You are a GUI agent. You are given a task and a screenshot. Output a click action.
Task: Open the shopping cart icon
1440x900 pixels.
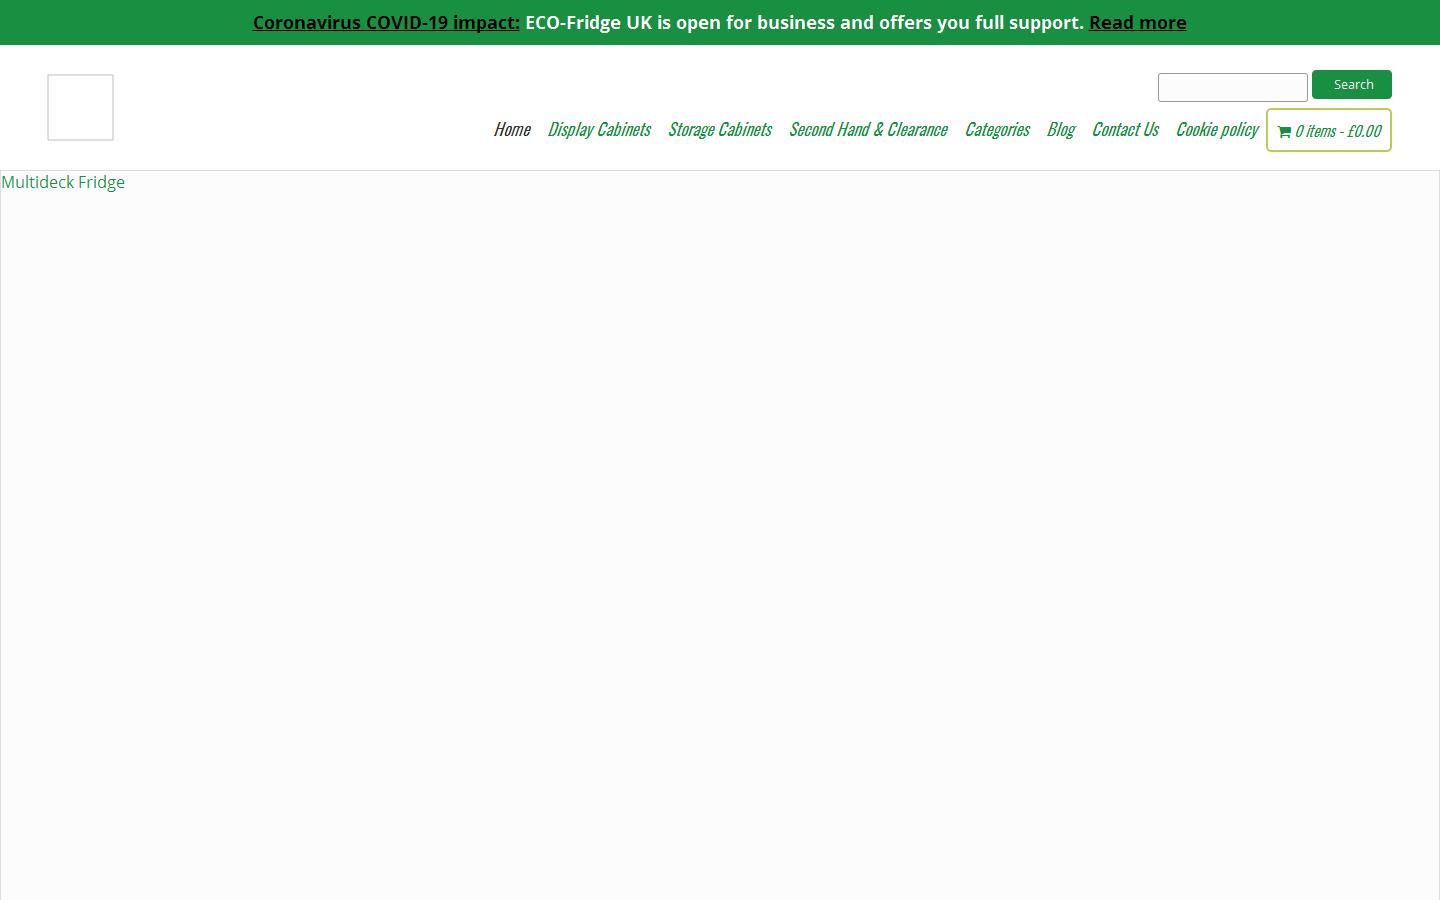point(1284,131)
